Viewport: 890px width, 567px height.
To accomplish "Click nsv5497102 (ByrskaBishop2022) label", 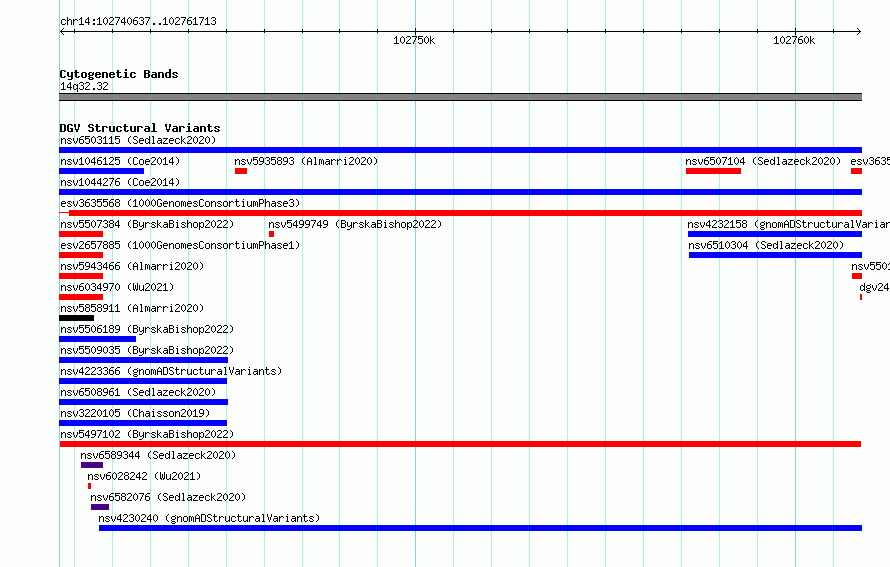I will [147, 434].
